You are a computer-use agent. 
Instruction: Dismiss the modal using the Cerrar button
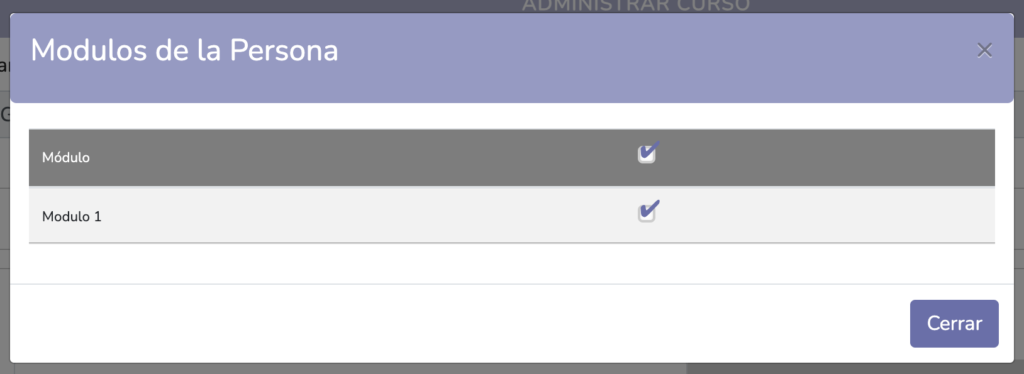click(x=954, y=324)
